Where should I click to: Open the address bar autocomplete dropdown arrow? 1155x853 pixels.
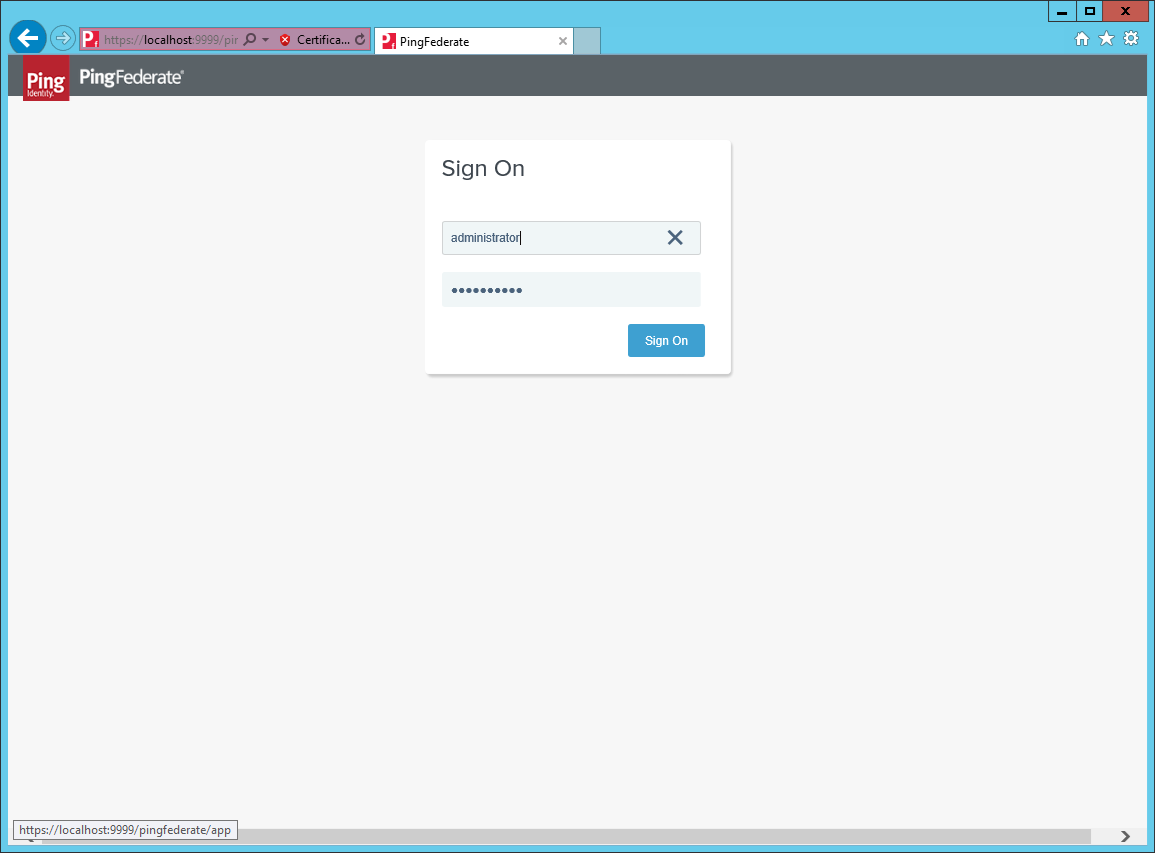265,40
